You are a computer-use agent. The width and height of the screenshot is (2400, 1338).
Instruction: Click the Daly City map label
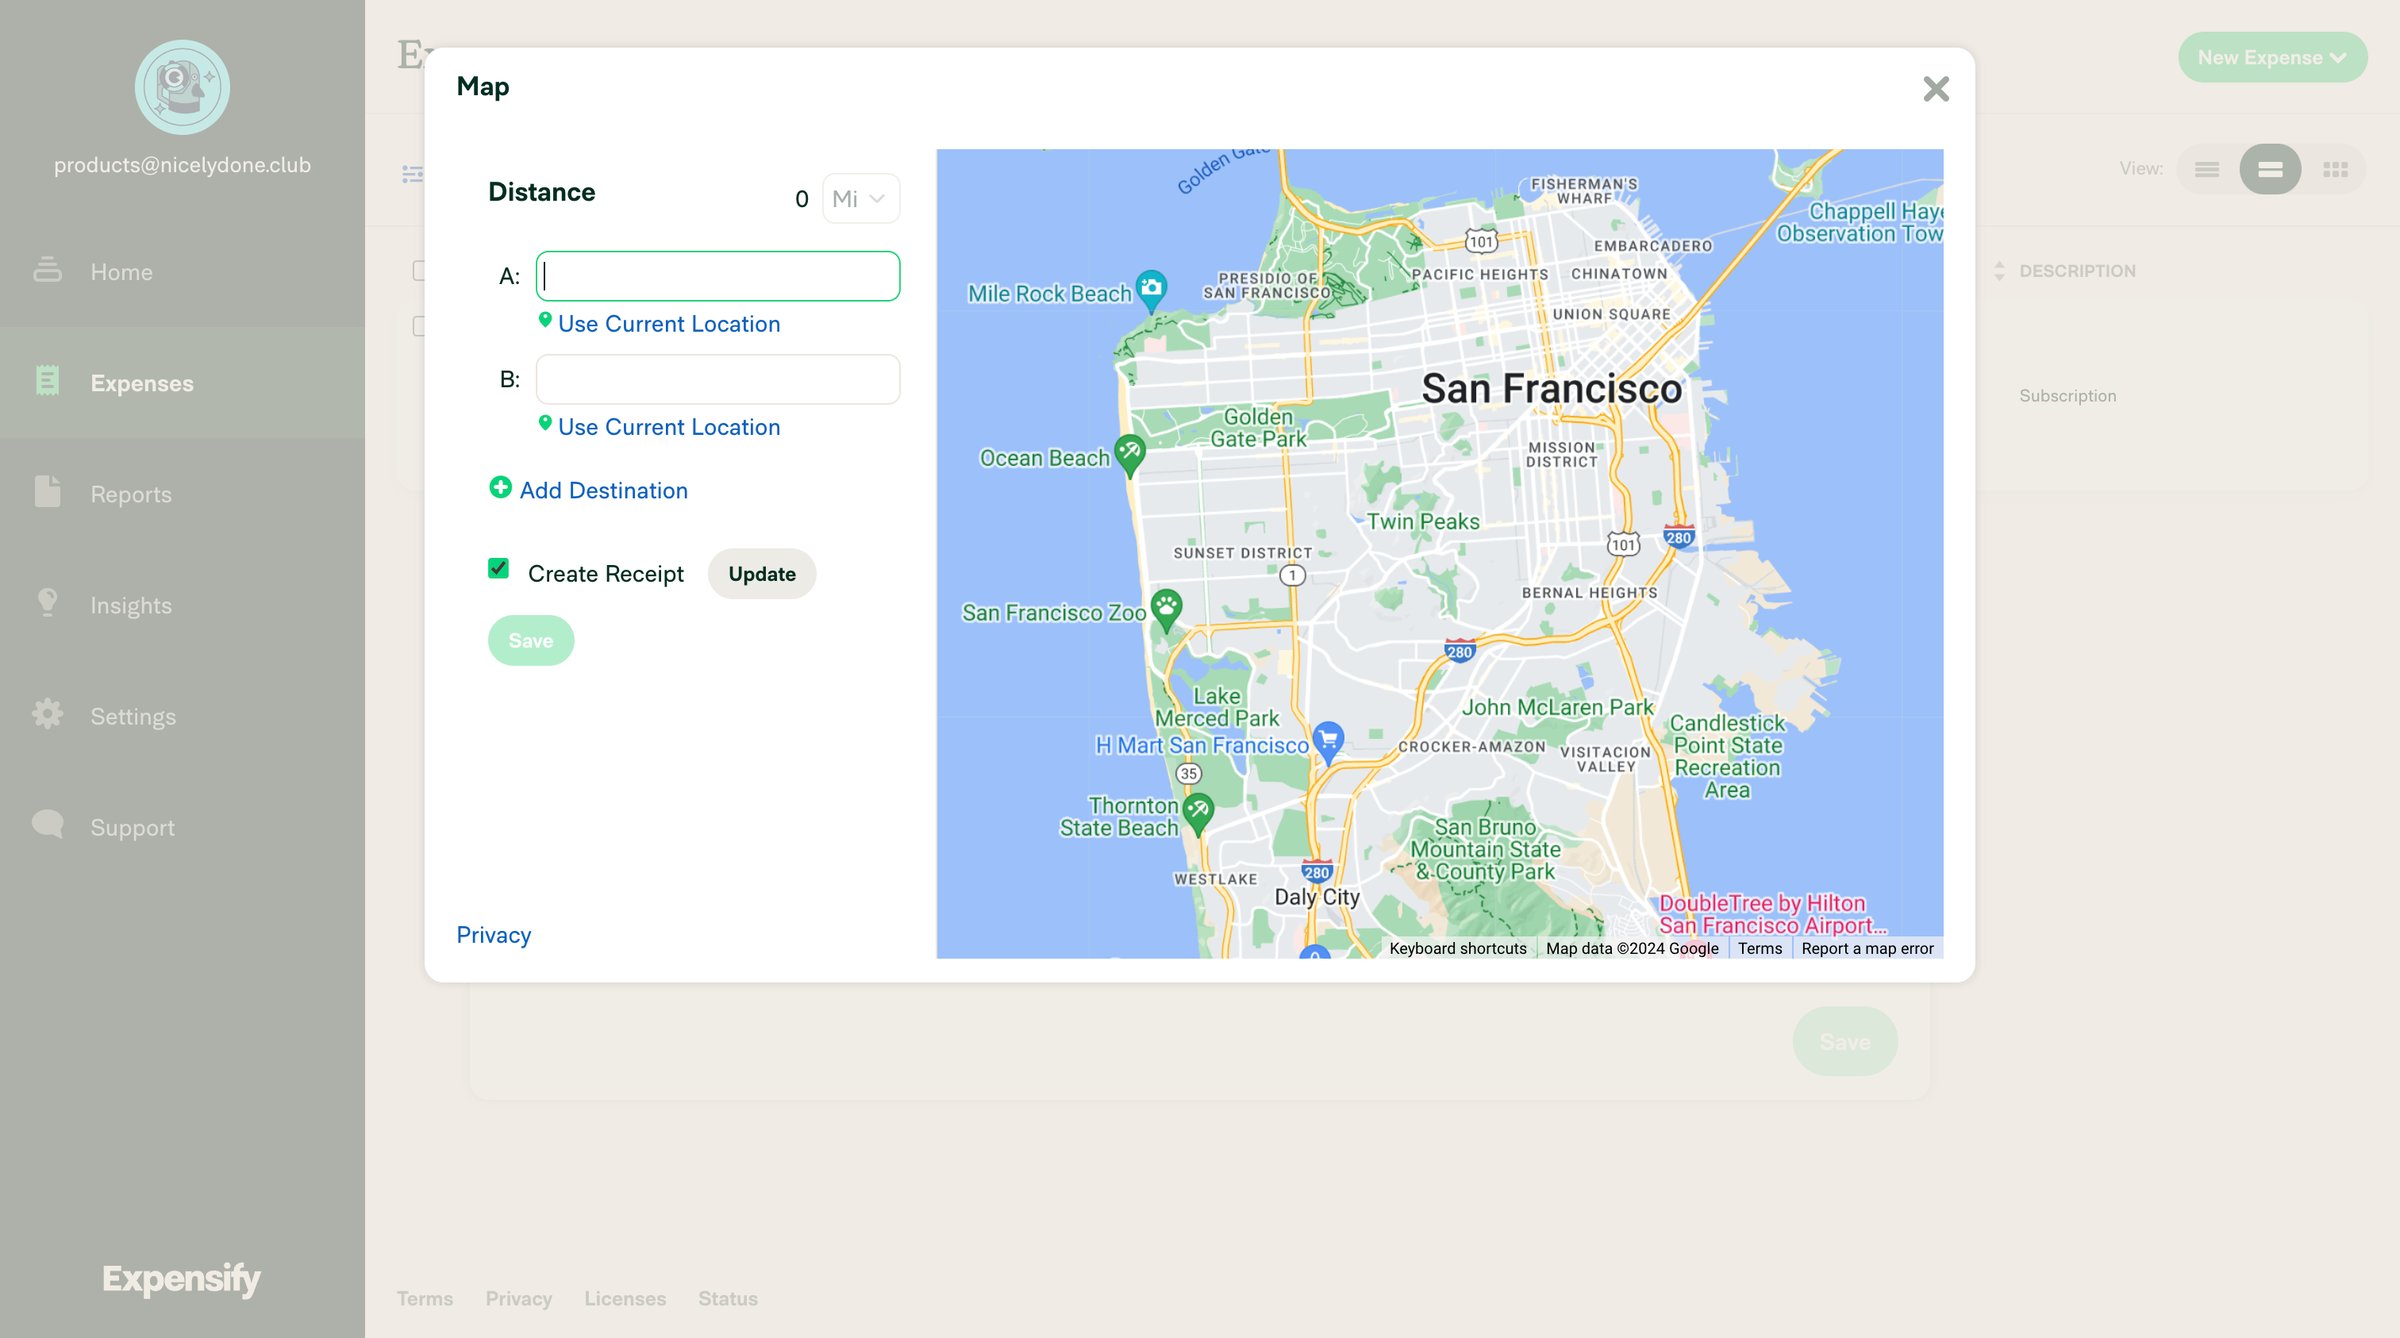tap(1317, 897)
